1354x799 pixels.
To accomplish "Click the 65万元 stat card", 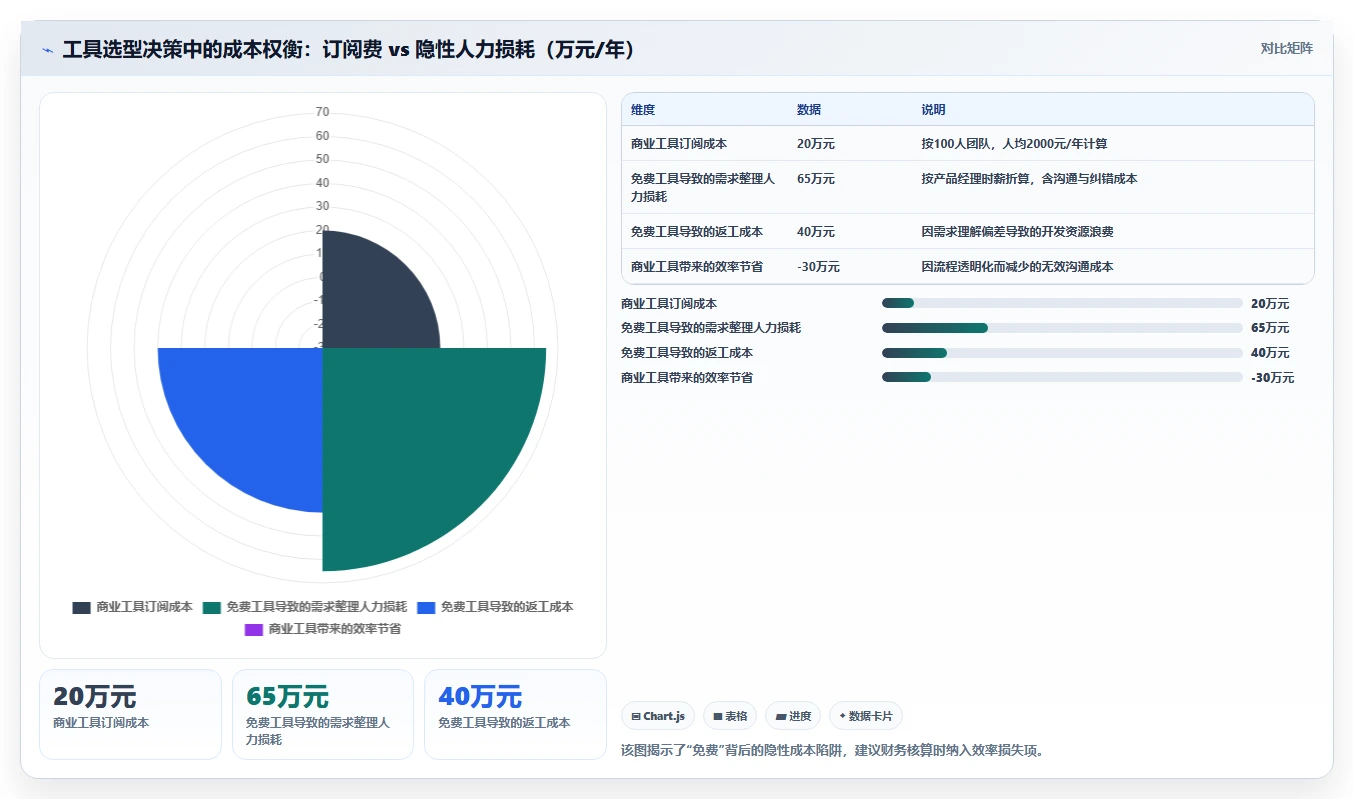I will tap(322, 714).
